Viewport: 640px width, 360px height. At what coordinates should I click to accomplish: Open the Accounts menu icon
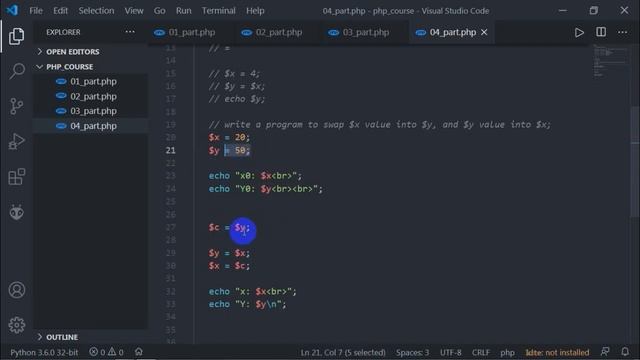[17, 290]
